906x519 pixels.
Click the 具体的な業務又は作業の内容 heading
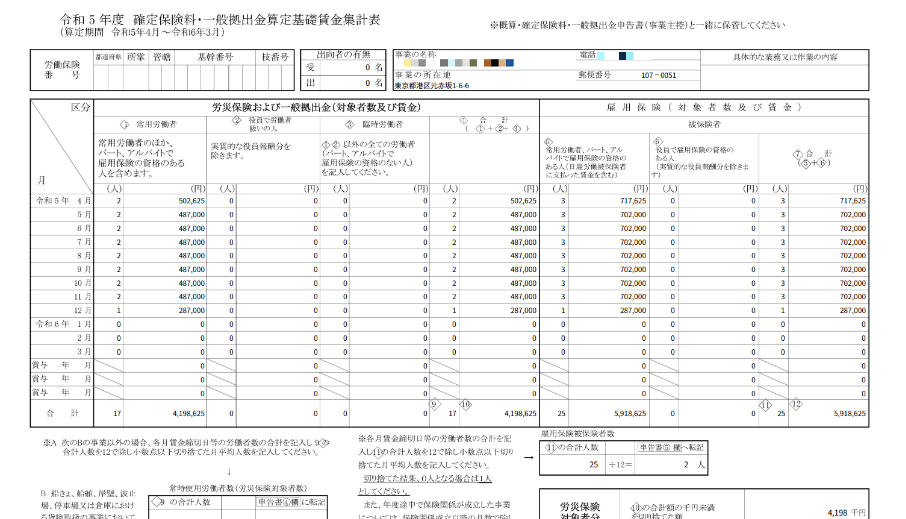[x=785, y=57]
